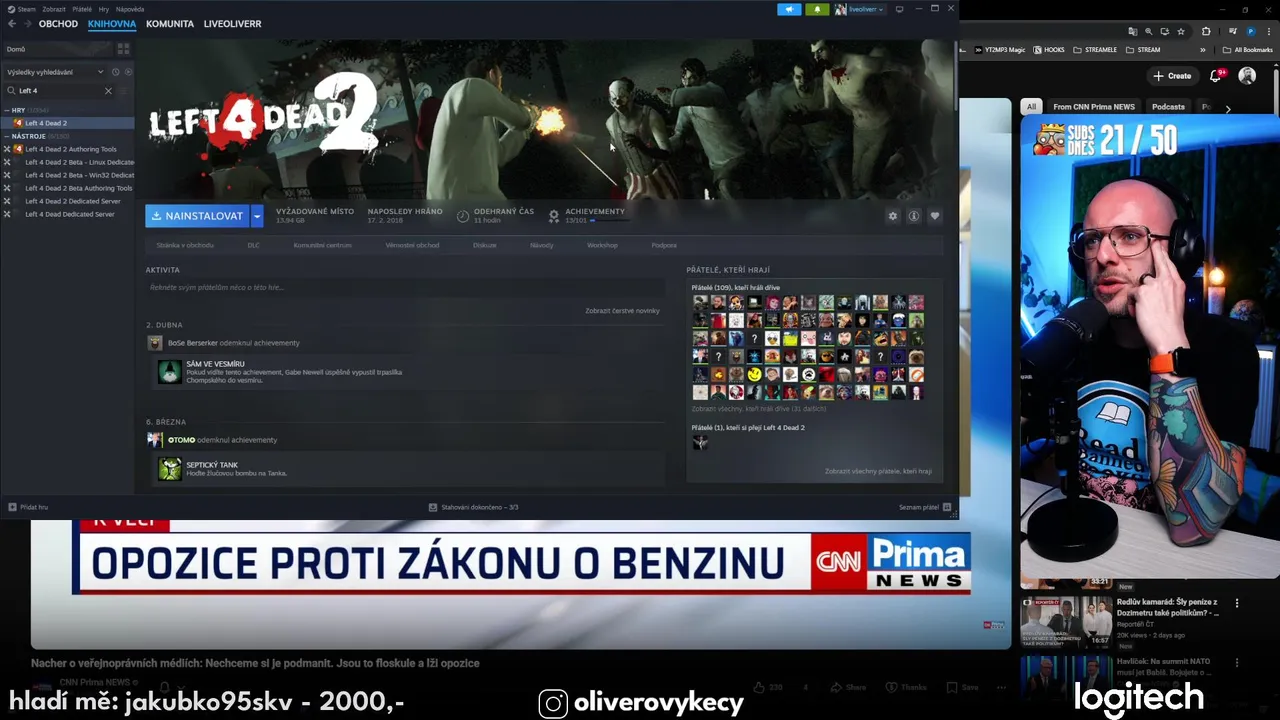Open the advanced filter icon beside search
Image resolution: width=1280 pixels, height=720 pixels.
124,91
